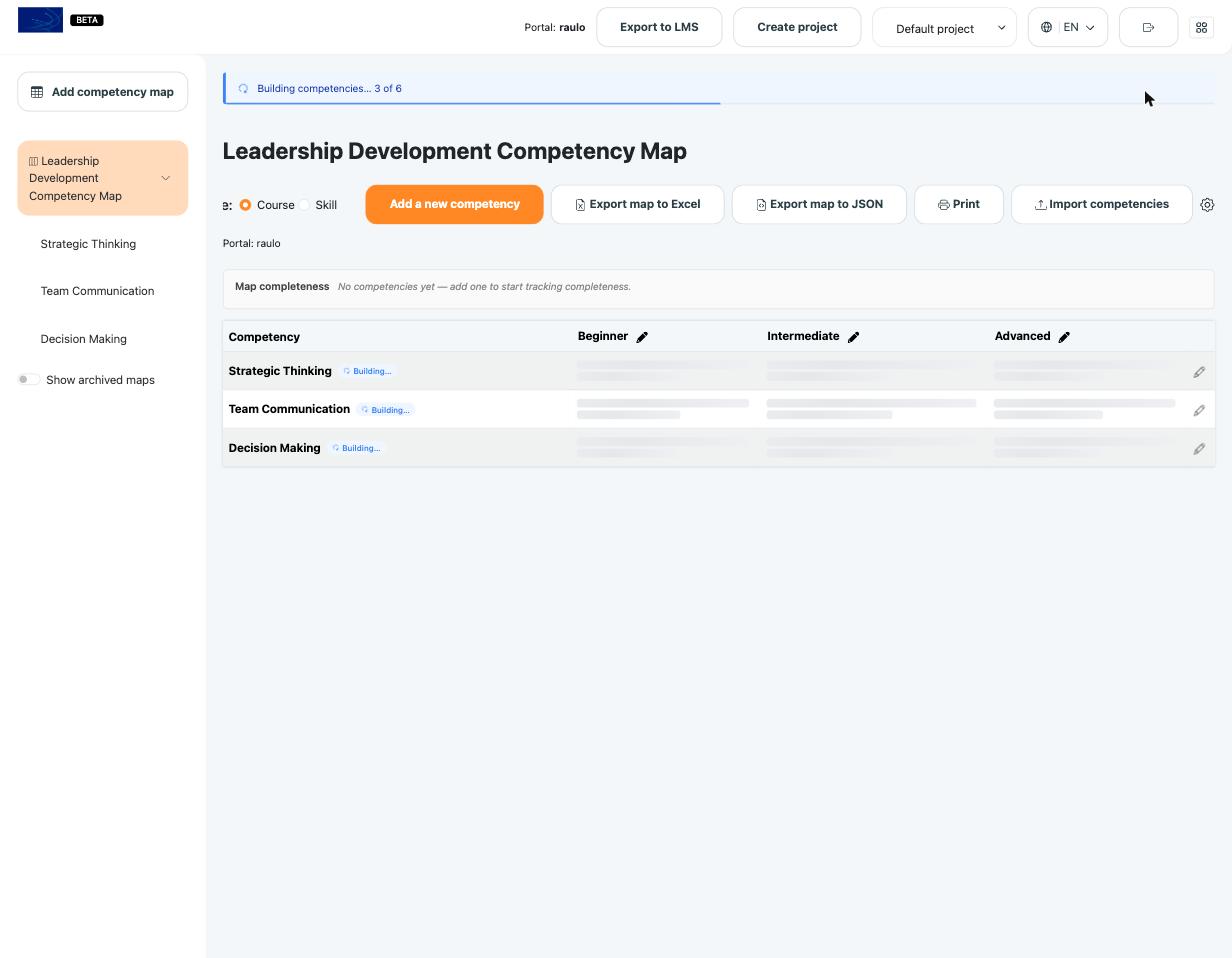Select the Skill radio option
This screenshot has height=958, width=1232.
(304, 205)
